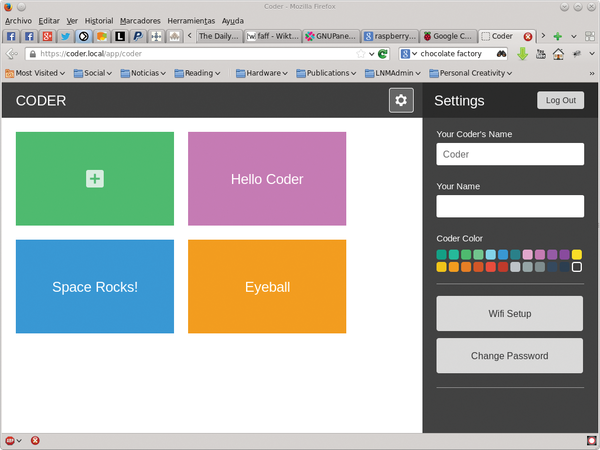Image resolution: width=600 pixels, height=450 pixels.
Task: Open the Space Rocks! app tile
Action: [x=95, y=287]
